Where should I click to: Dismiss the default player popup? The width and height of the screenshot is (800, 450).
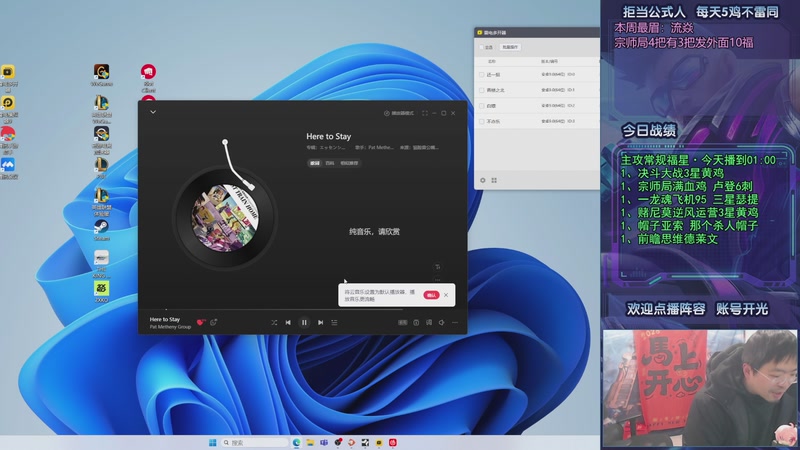point(446,295)
